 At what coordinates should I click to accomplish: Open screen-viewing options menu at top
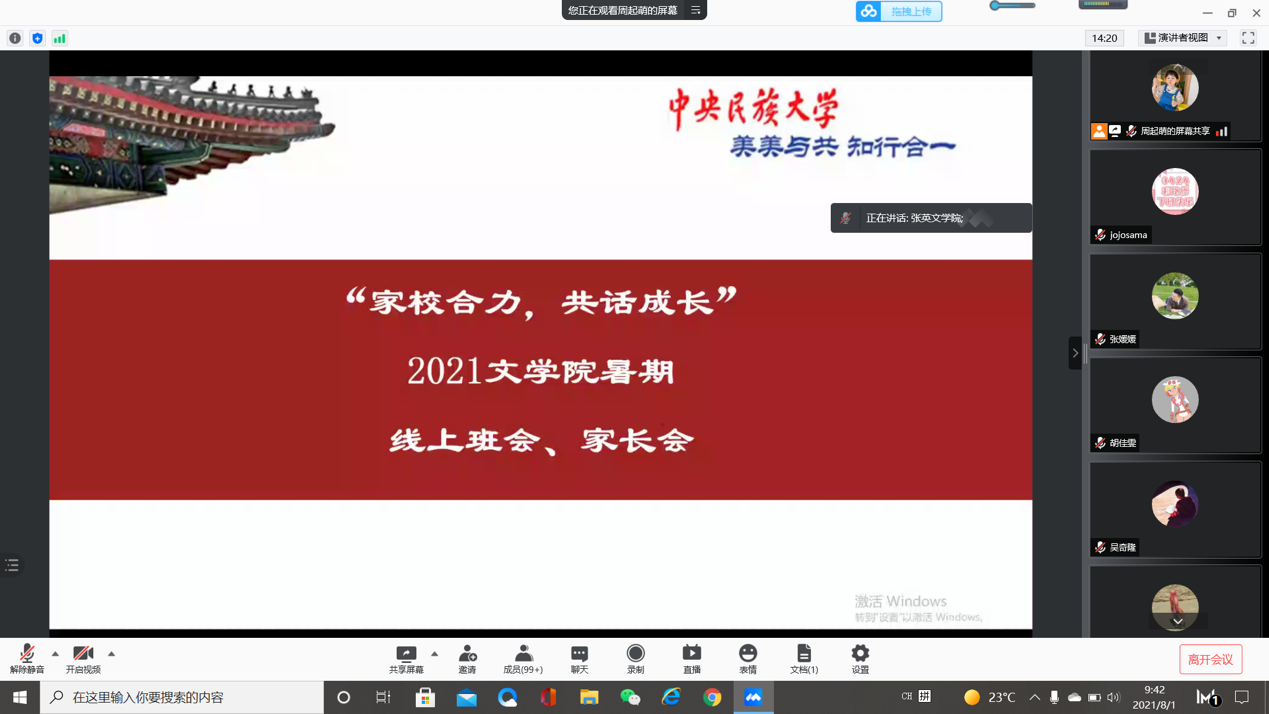pyautogui.click(x=696, y=10)
